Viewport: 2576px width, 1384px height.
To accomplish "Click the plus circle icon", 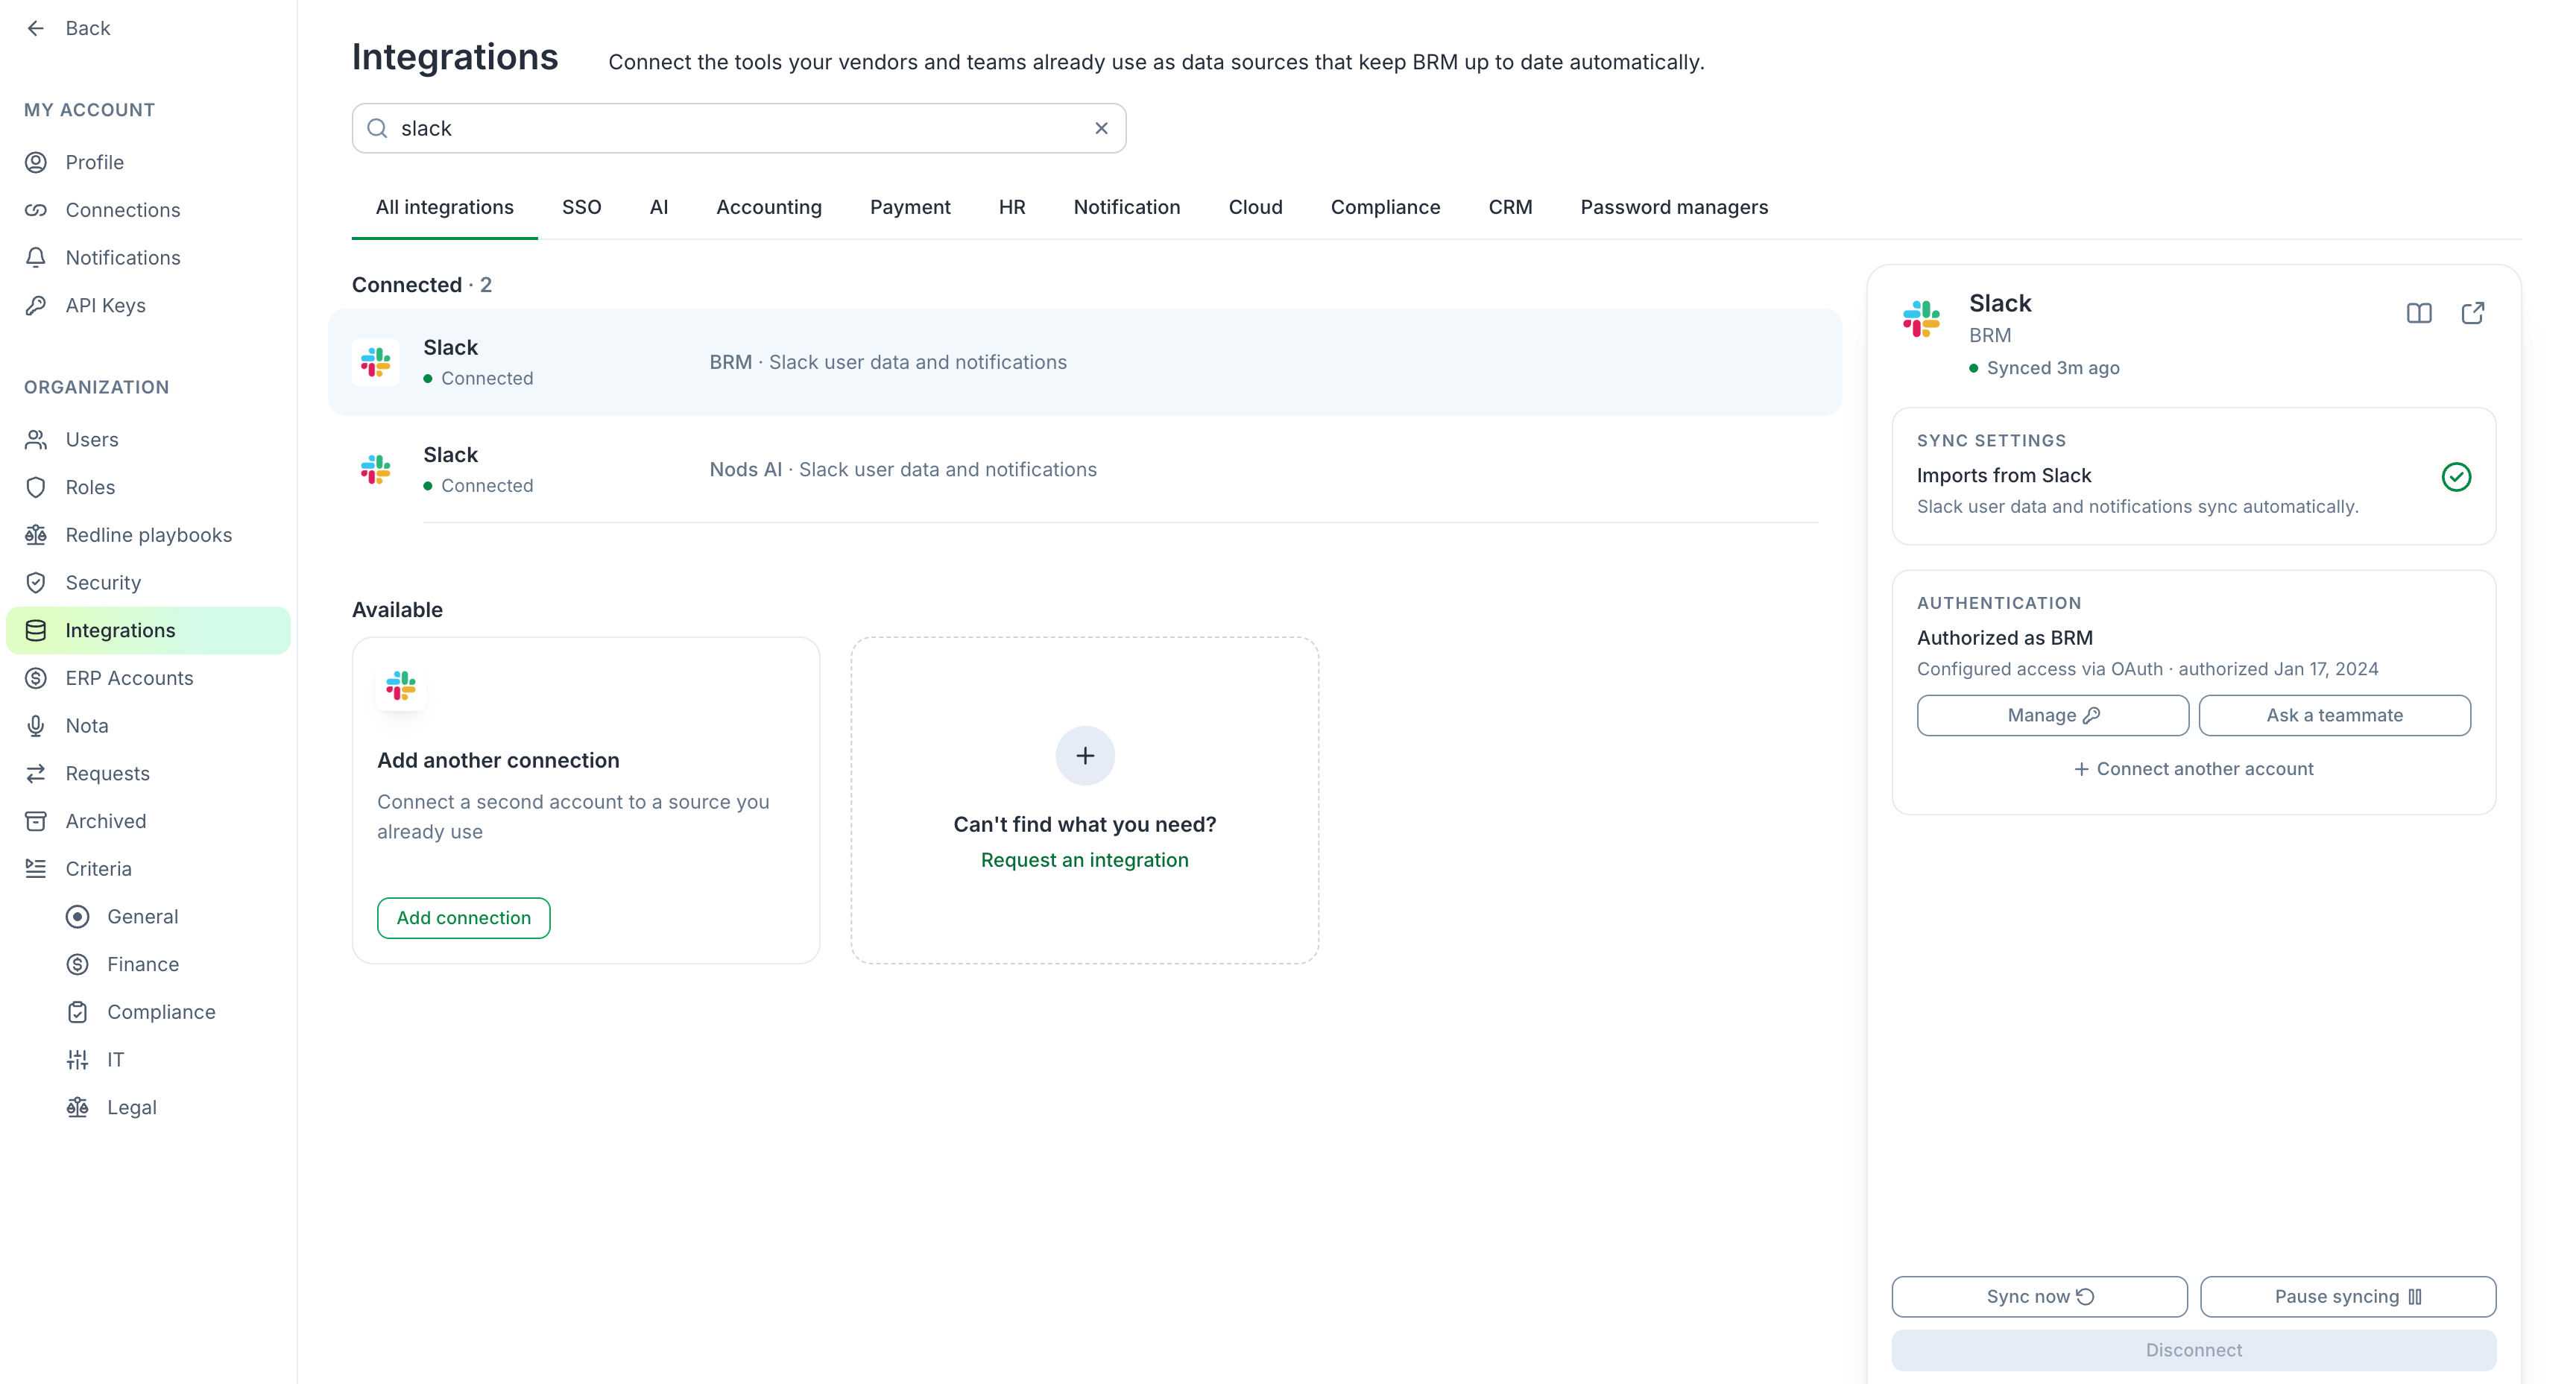I will click(x=1085, y=756).
